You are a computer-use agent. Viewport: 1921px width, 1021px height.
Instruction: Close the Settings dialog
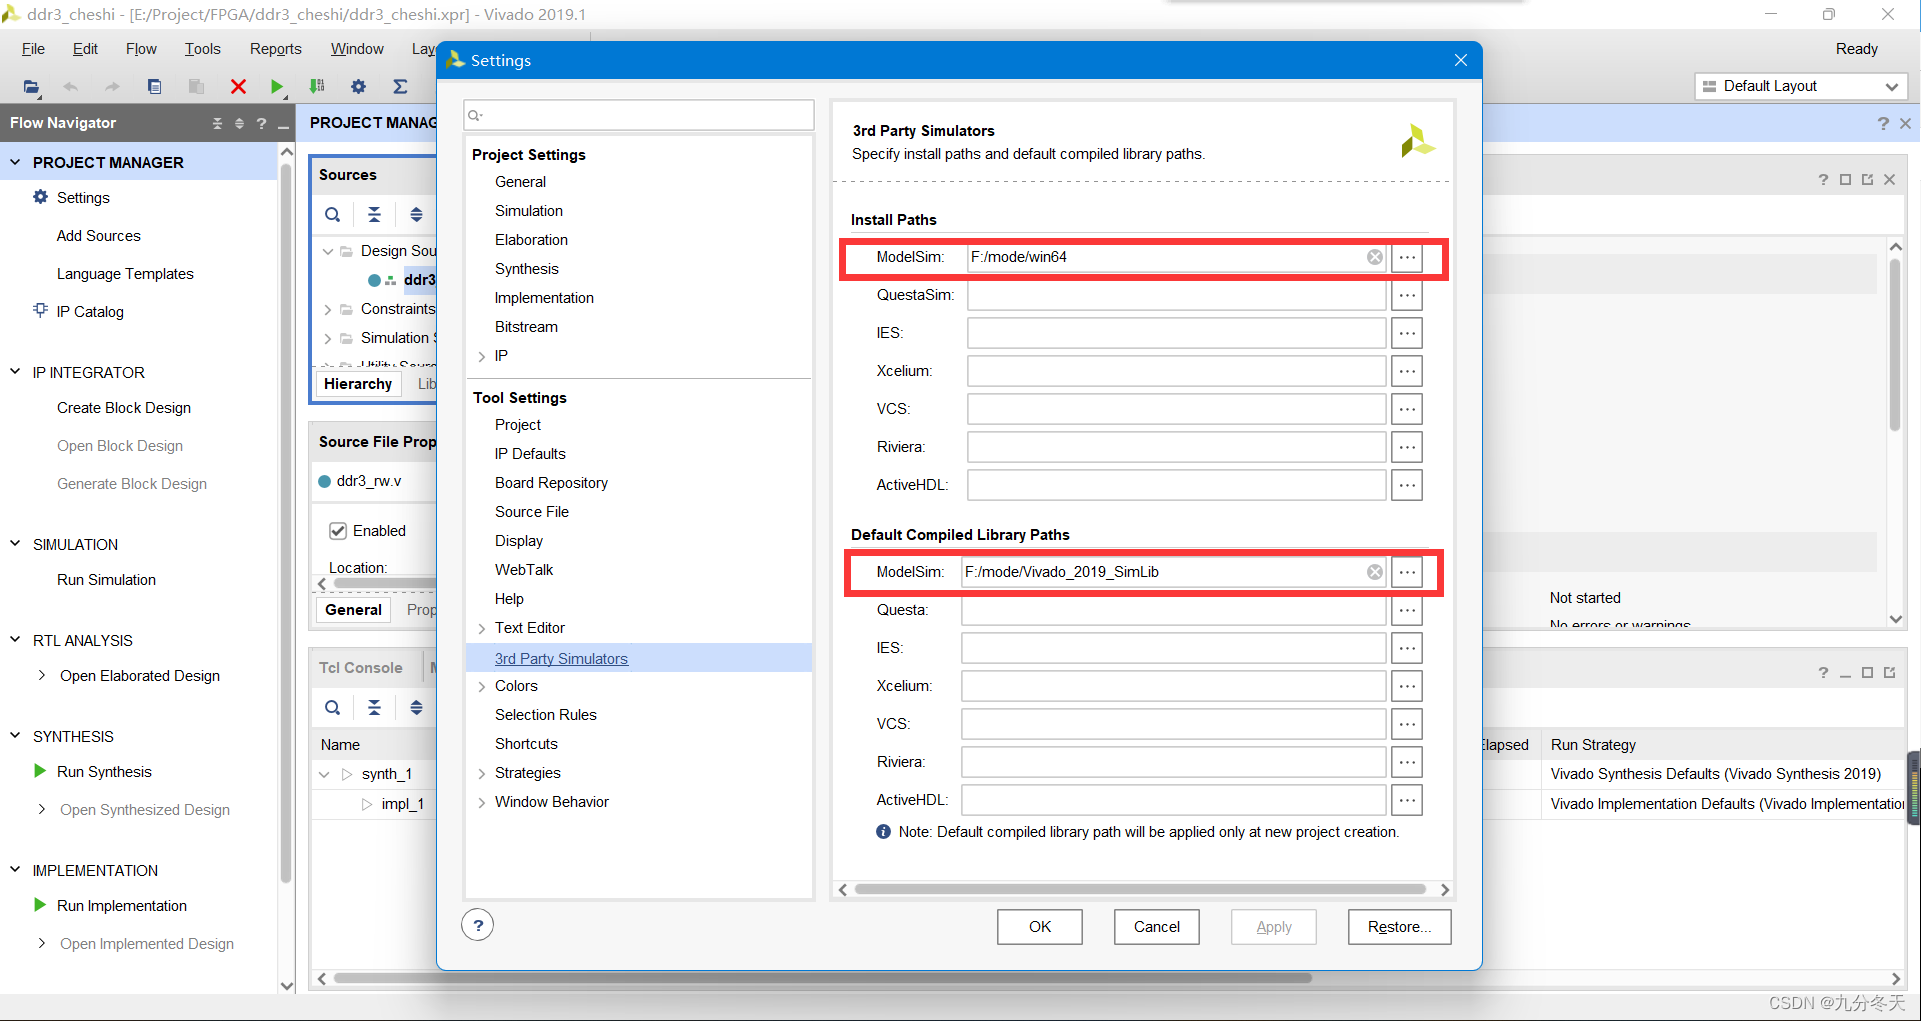(1460, 60)
